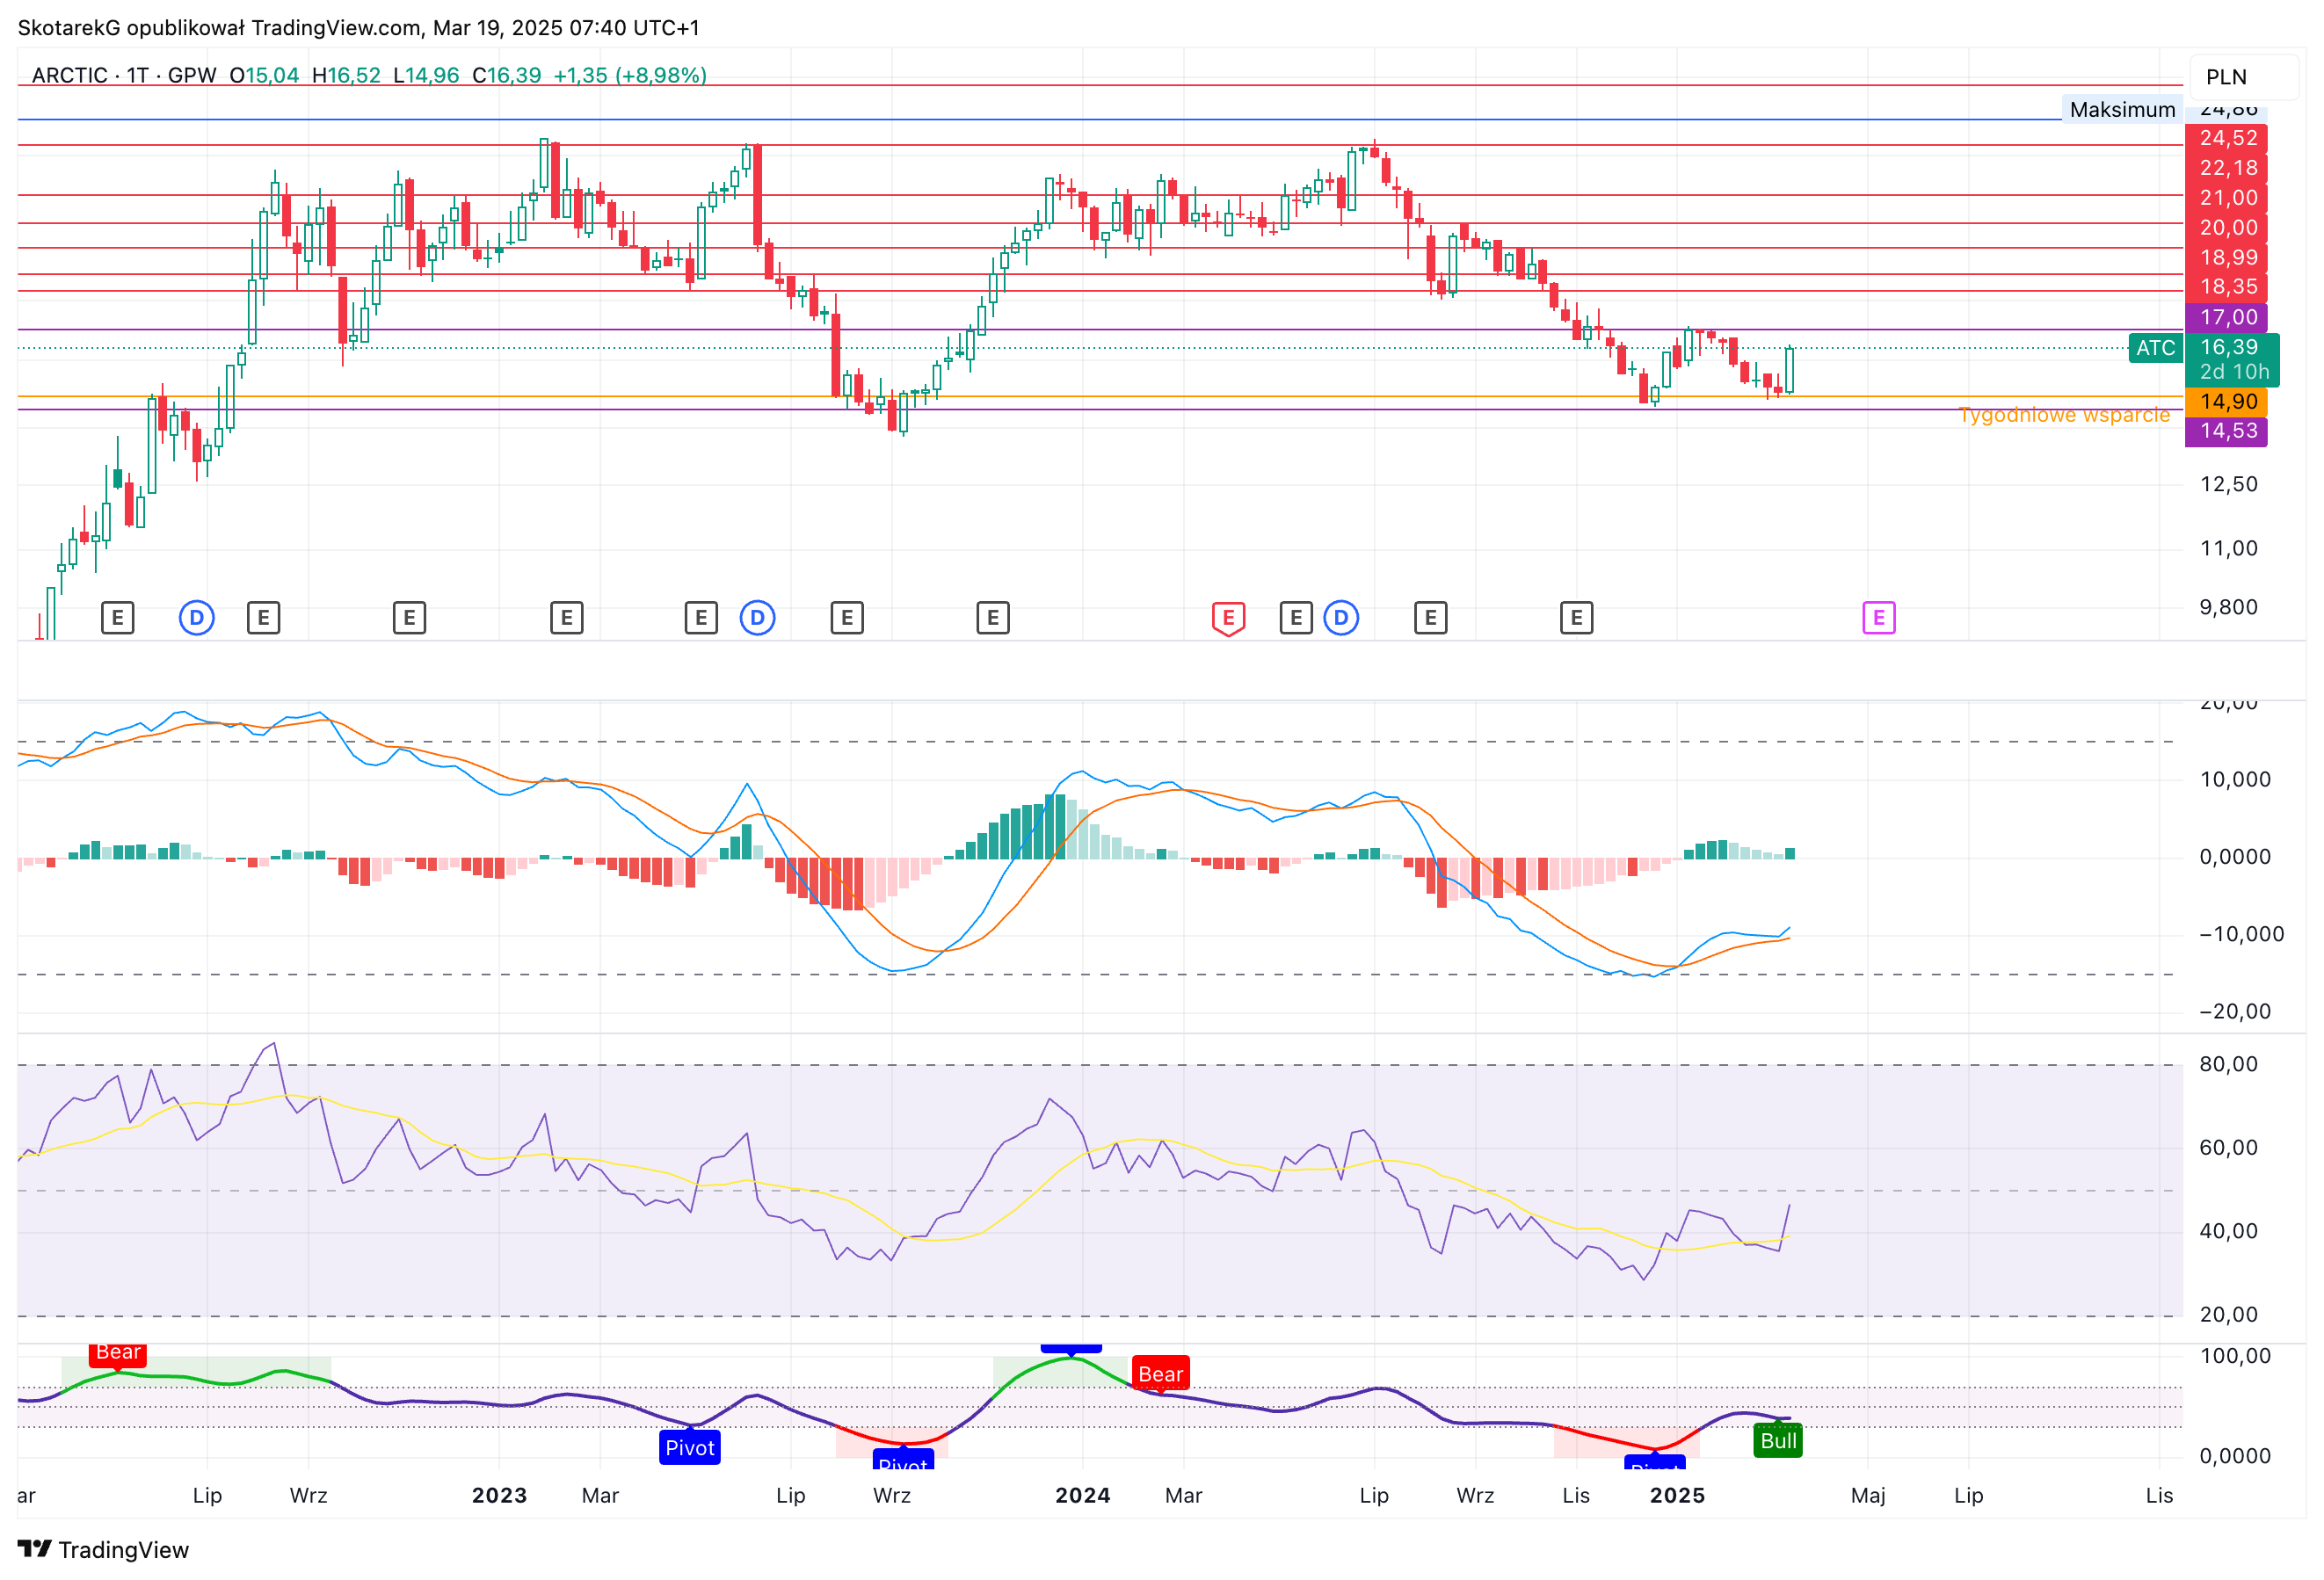The width and height of the screenshot is (2324, 1580).
Task: Click the 20,00 price level label
Action: tap(2226, 227)
